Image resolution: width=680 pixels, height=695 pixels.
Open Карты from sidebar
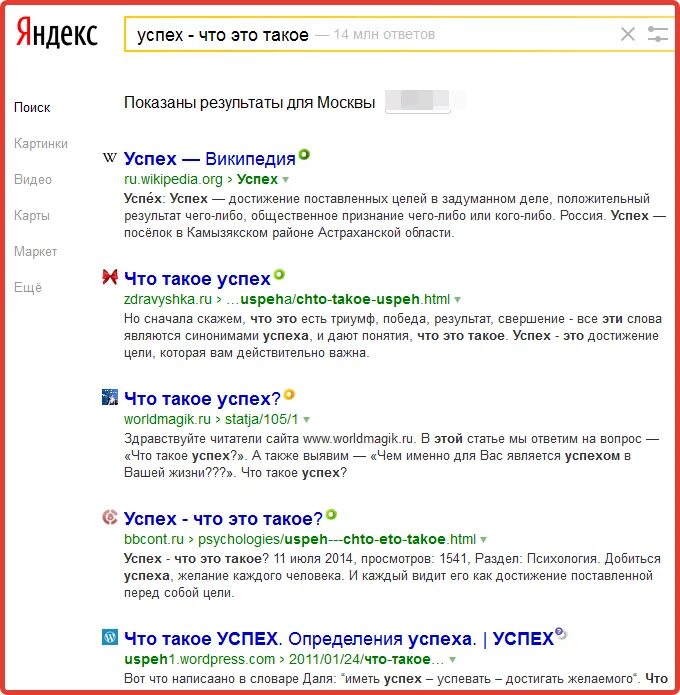(x=31, y=215)
